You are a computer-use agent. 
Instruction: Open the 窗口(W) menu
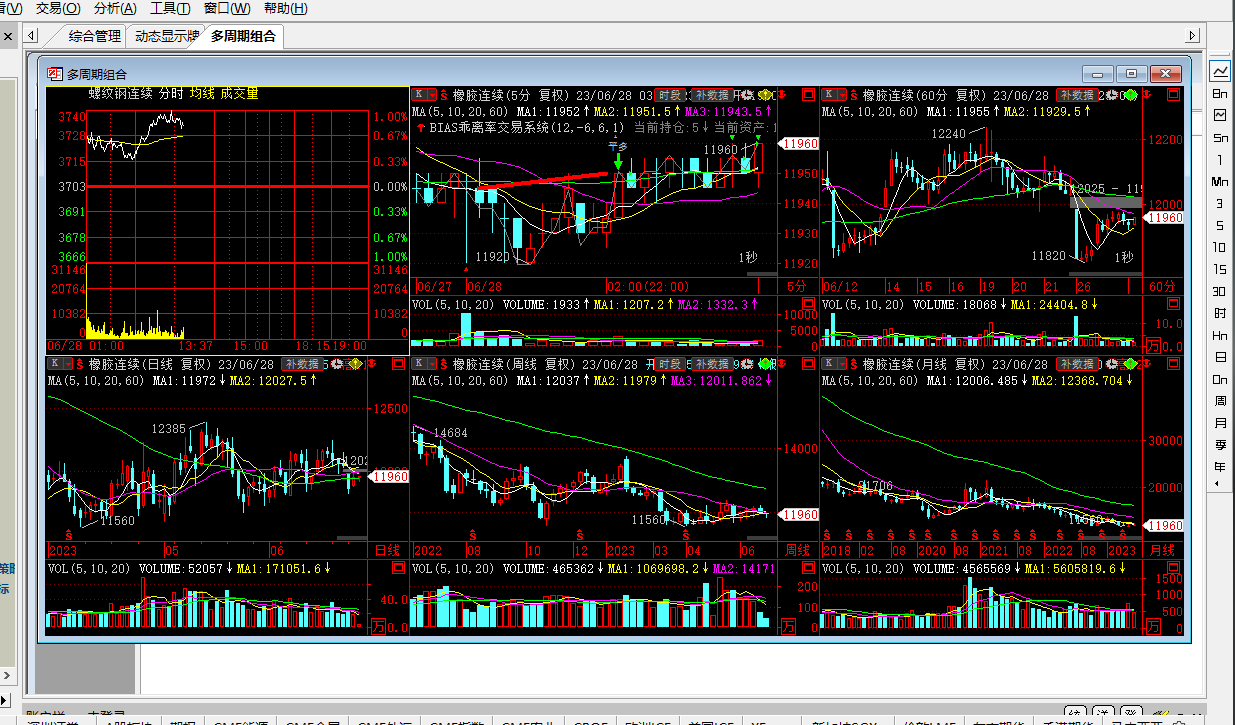pos(227,9)
